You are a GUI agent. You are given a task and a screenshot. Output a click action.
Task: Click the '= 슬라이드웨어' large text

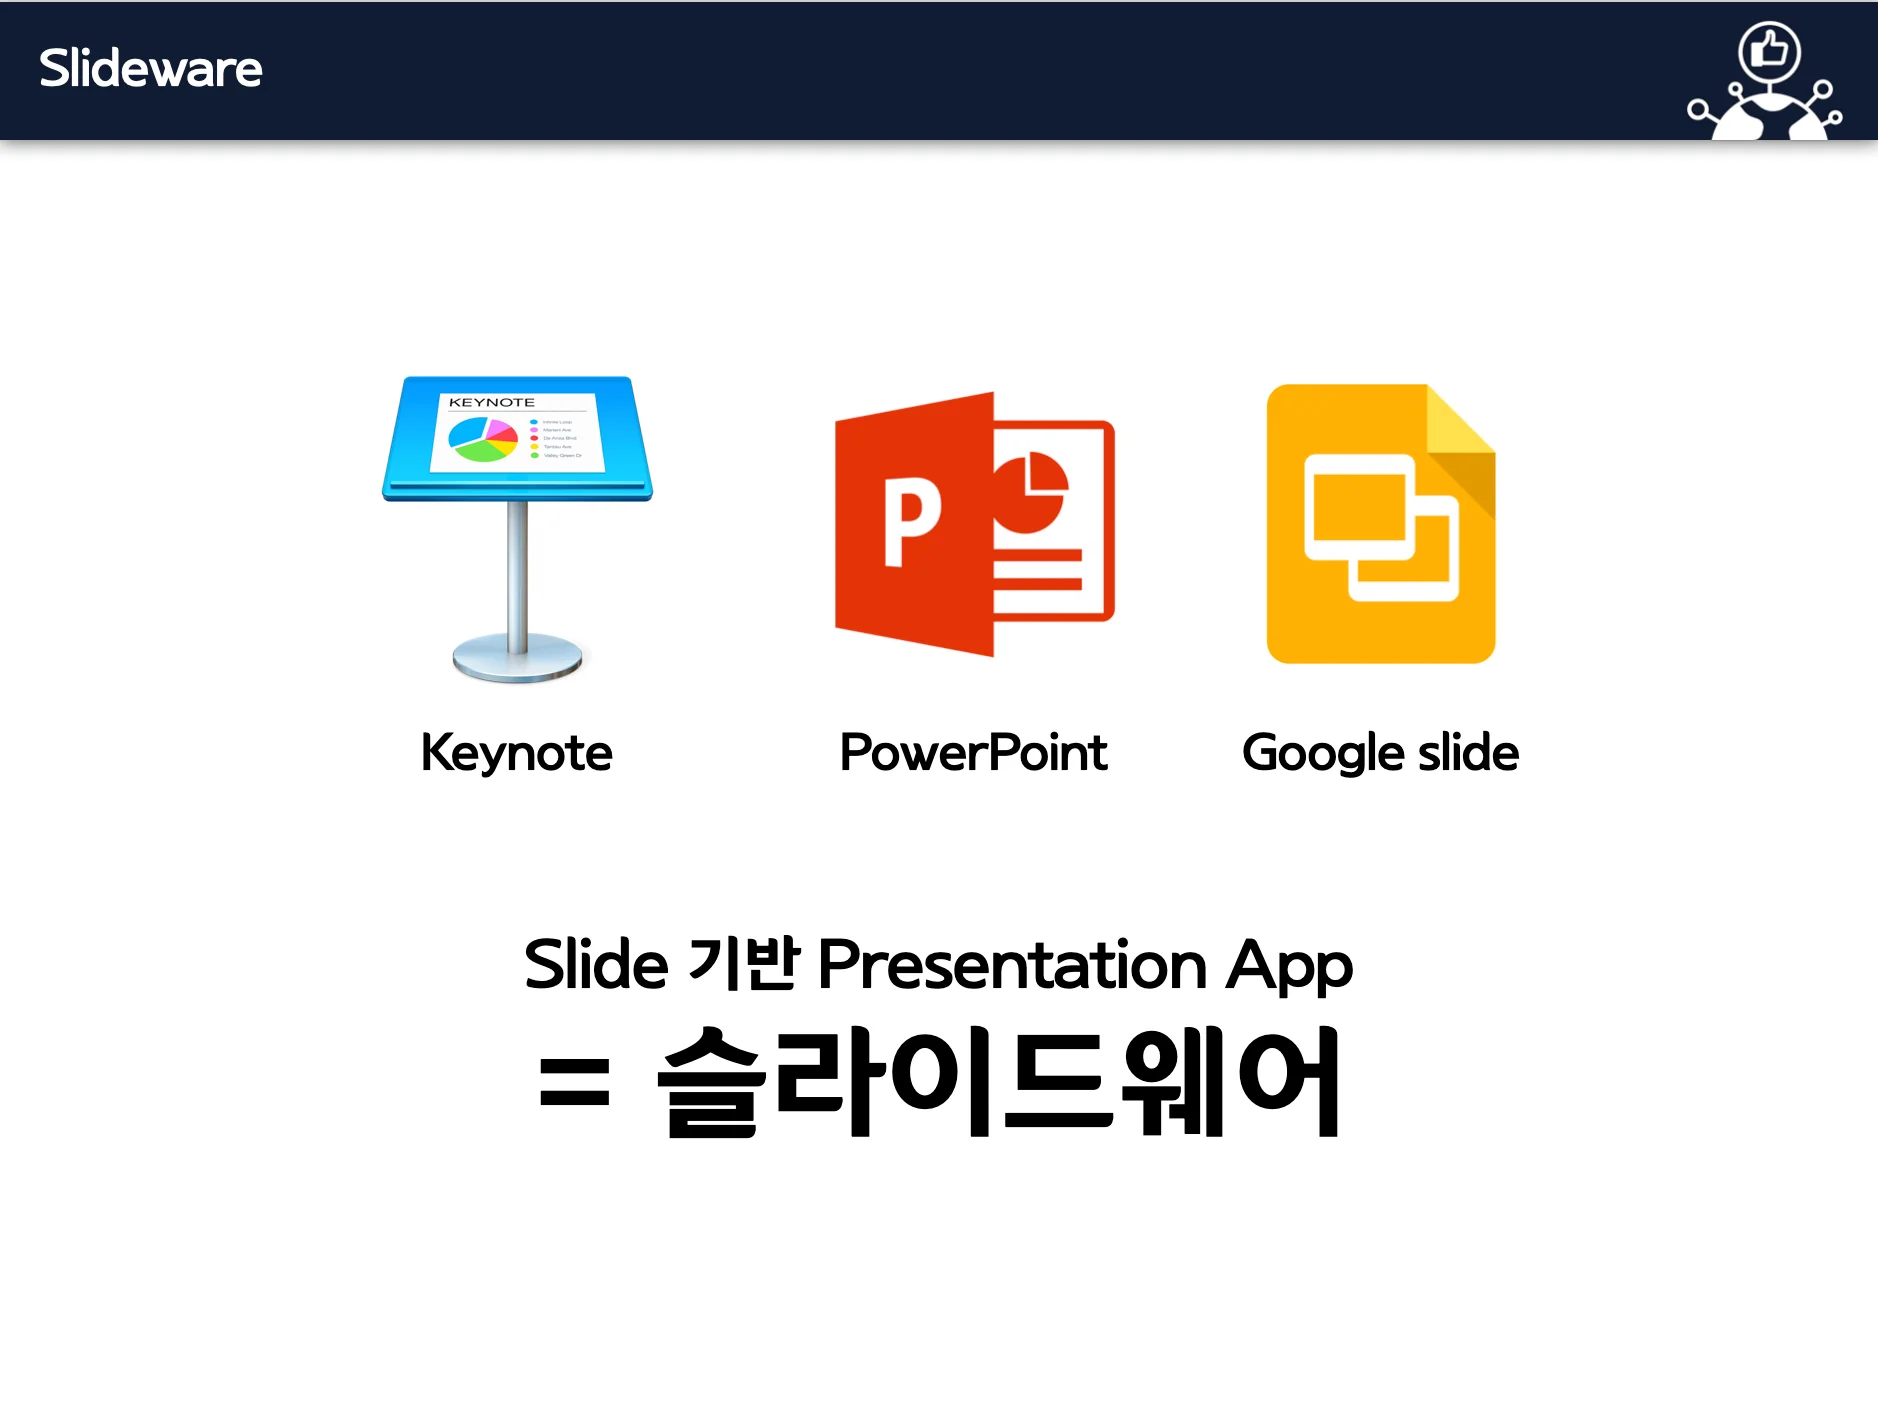click(x=938, y=1082)
